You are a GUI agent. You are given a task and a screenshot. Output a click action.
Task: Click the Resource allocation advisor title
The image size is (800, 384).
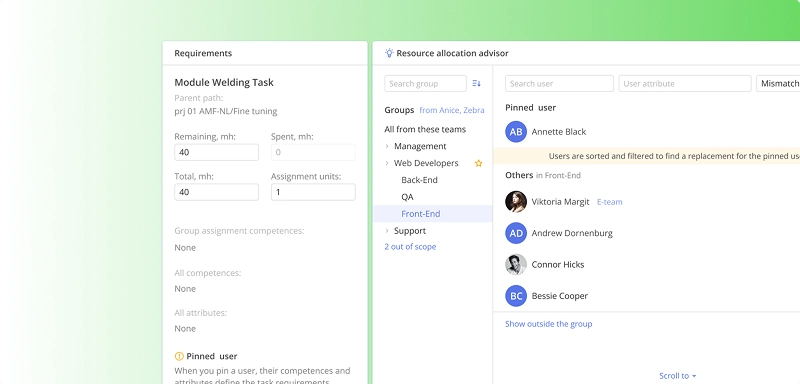[x=452, y=53]
